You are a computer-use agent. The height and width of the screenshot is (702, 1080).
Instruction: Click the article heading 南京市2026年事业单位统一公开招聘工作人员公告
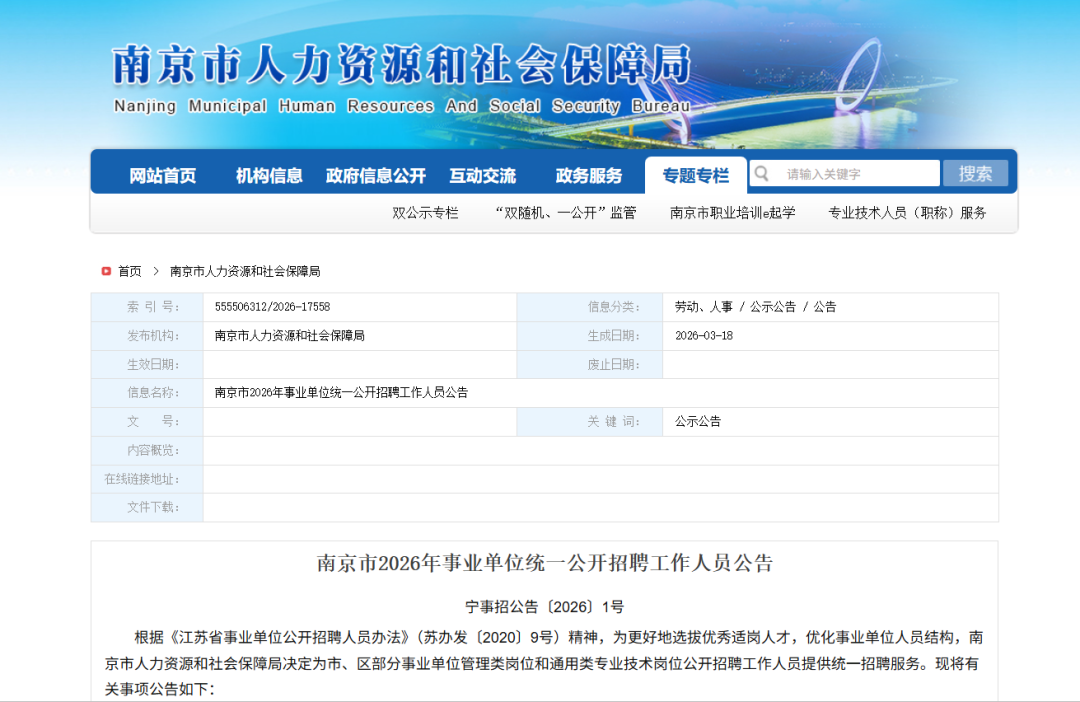545,563
